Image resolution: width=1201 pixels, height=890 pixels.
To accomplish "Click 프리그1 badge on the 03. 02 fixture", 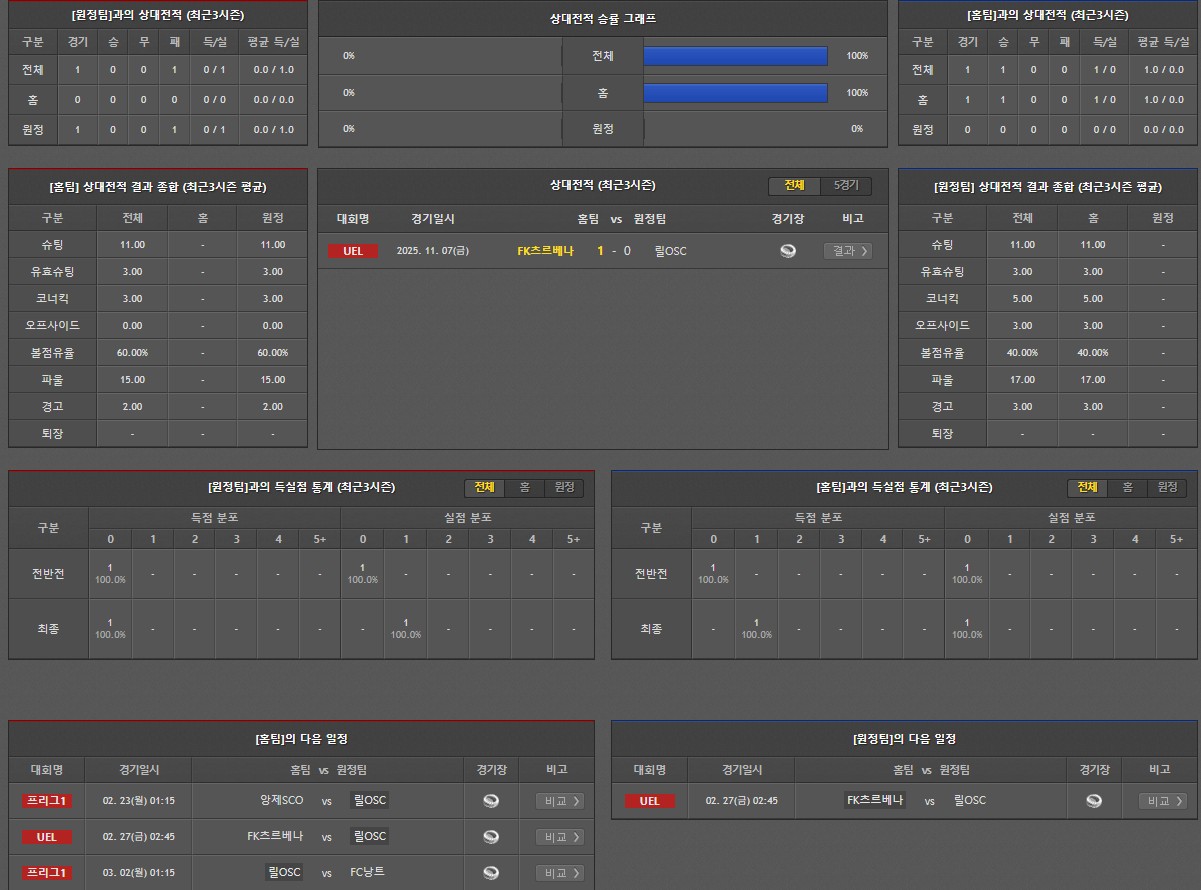I will [47, 873].
